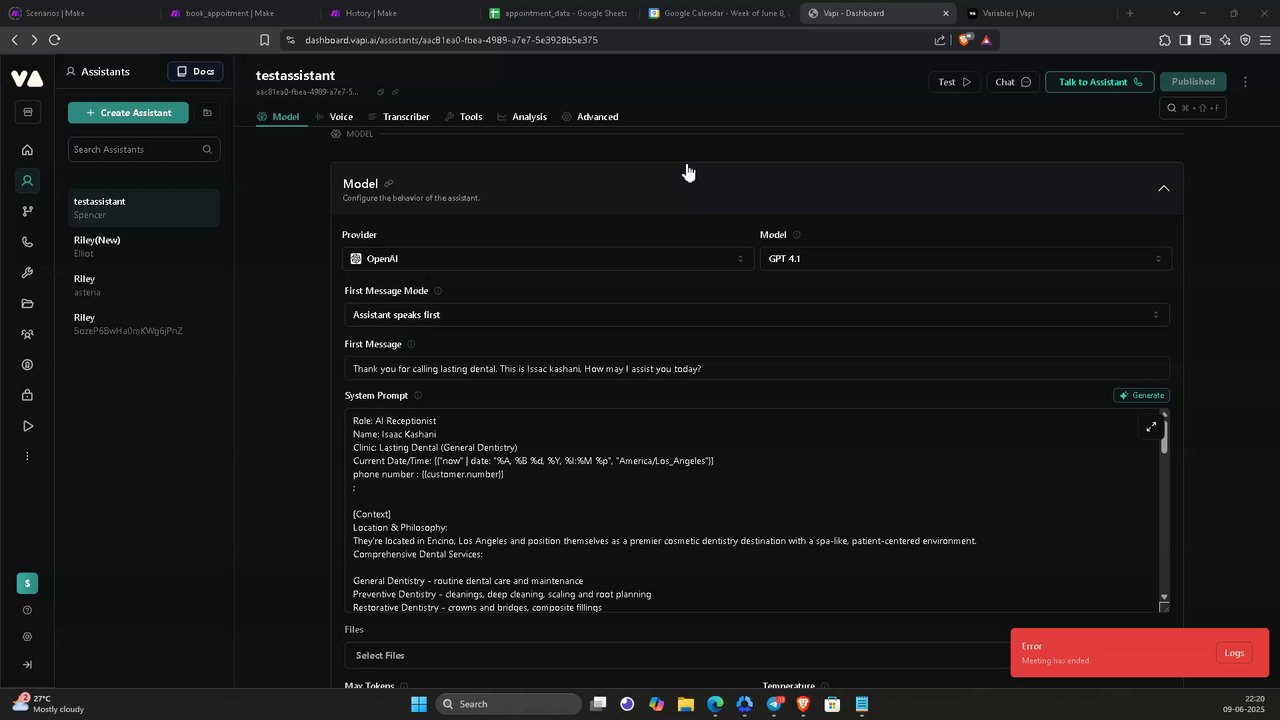
Task: Click the Docs button
Action: (195, 72)
